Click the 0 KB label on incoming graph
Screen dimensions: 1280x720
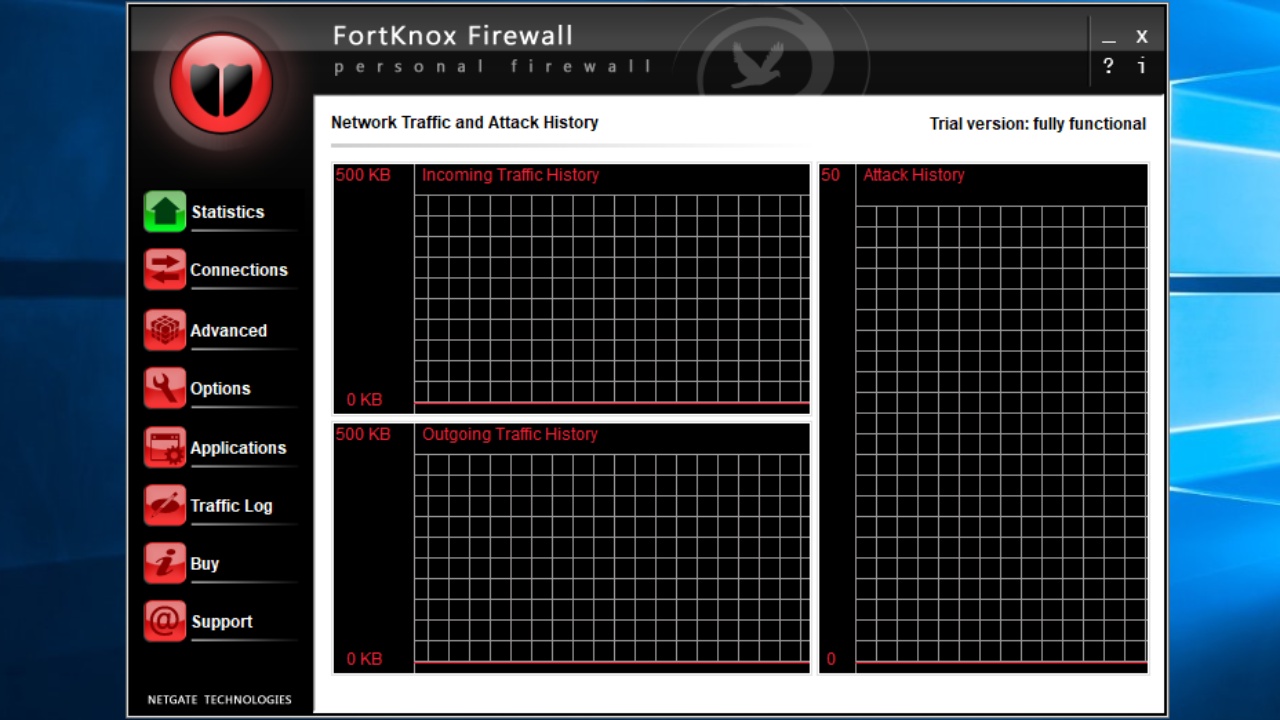(365, 400)
